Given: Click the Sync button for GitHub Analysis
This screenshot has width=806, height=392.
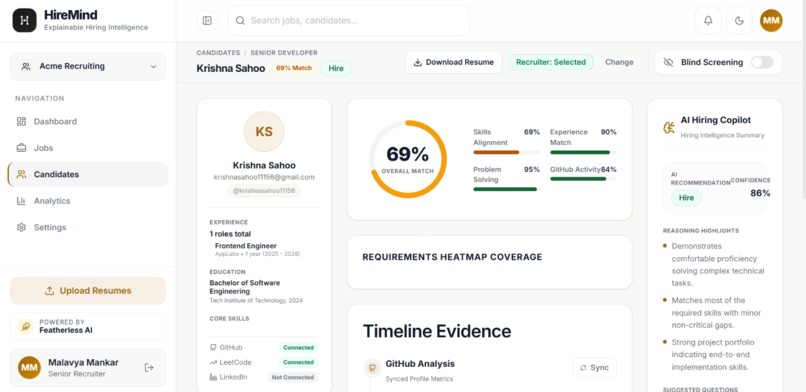Looking at the screenshot, I should [x=594, y=368].
